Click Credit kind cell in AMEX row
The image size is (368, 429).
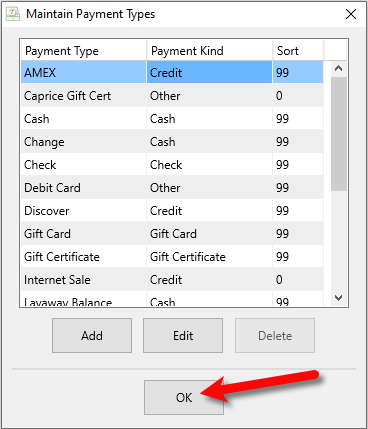(x=210, y=72)
